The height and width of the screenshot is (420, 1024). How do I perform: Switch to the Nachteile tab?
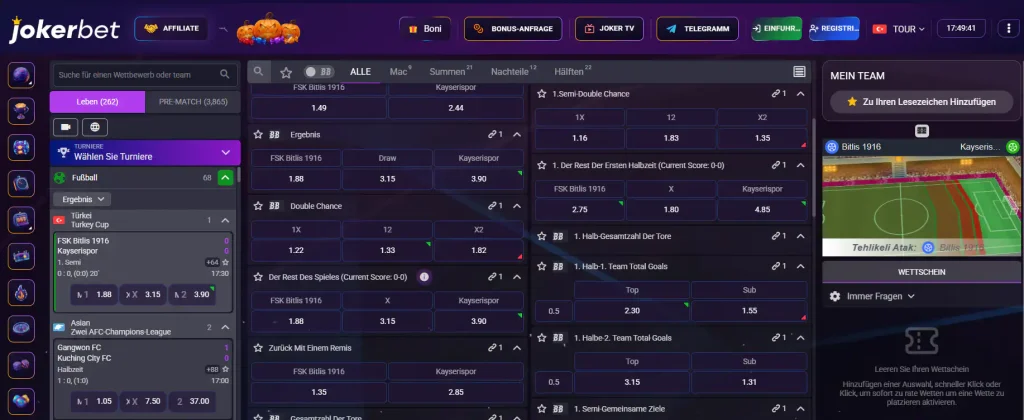(x=514, y=71)
